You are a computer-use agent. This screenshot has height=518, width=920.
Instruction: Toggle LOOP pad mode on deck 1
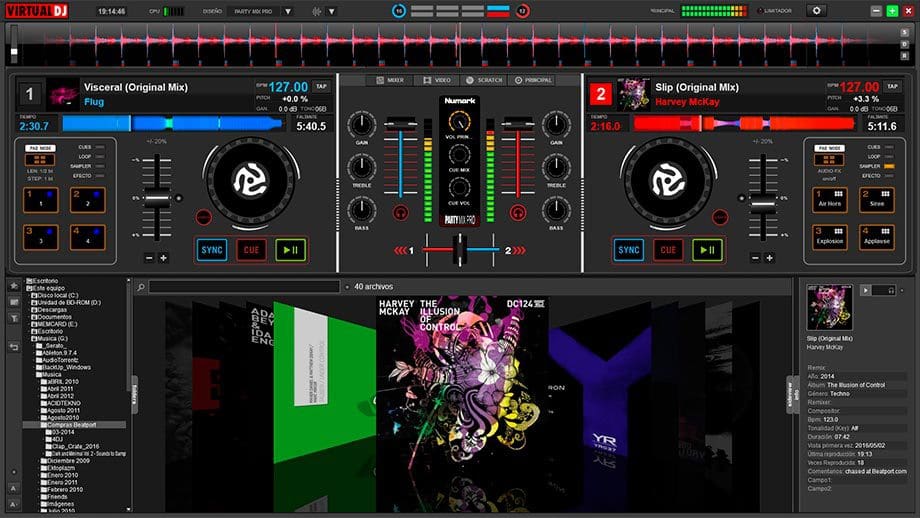[x=100, y=157]
